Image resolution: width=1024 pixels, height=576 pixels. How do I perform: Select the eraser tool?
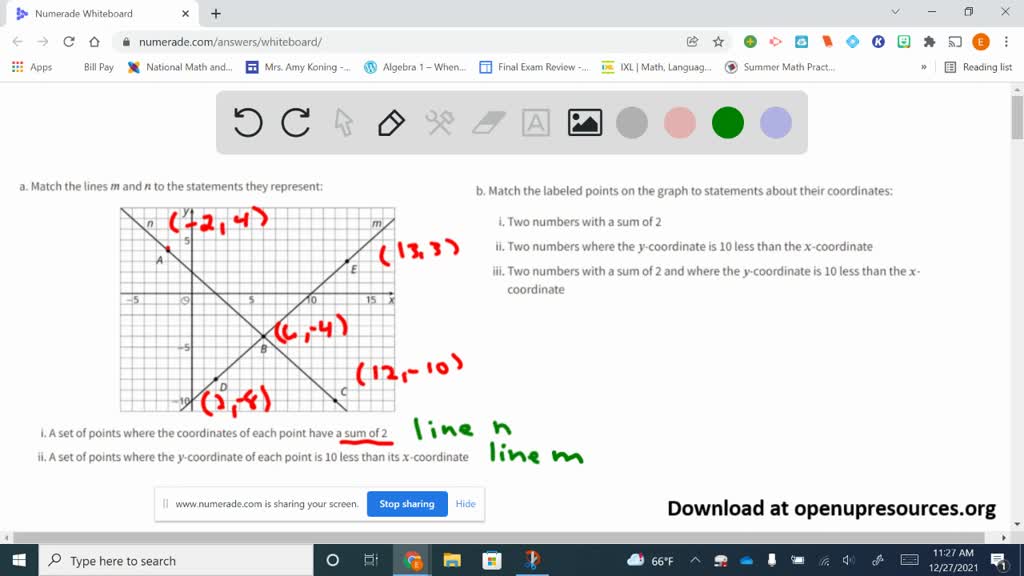click(489, 122)
